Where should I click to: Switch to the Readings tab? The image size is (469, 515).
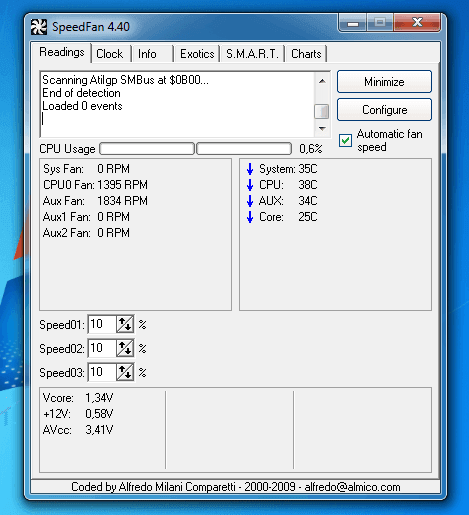point(62,52)
